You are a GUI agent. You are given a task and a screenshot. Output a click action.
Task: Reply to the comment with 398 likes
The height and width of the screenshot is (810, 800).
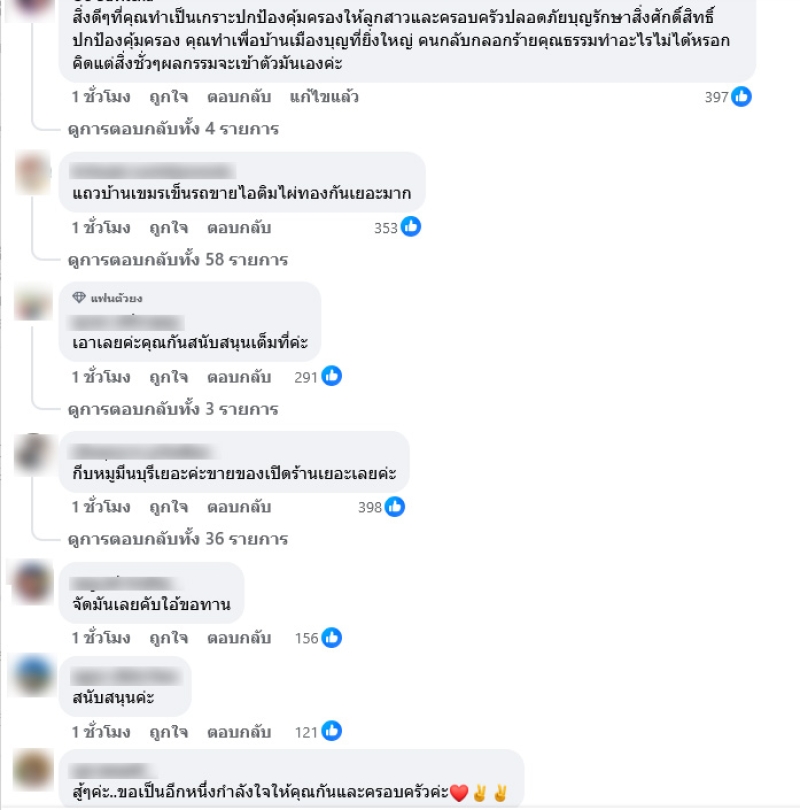pos(239,507)
